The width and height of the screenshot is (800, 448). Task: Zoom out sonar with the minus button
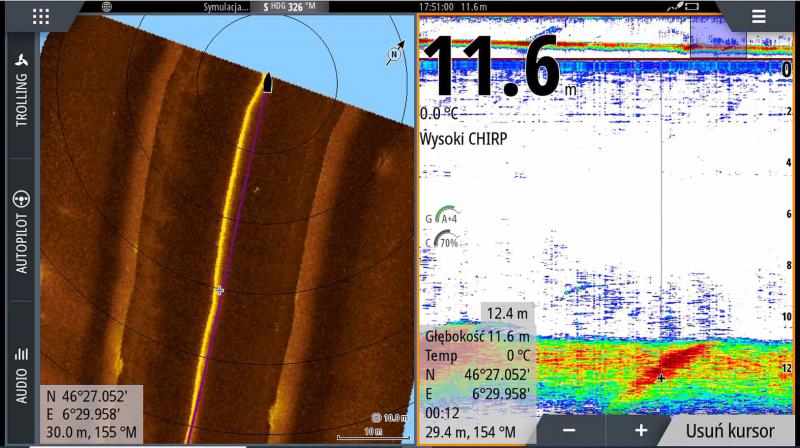(x=569, y=430)
